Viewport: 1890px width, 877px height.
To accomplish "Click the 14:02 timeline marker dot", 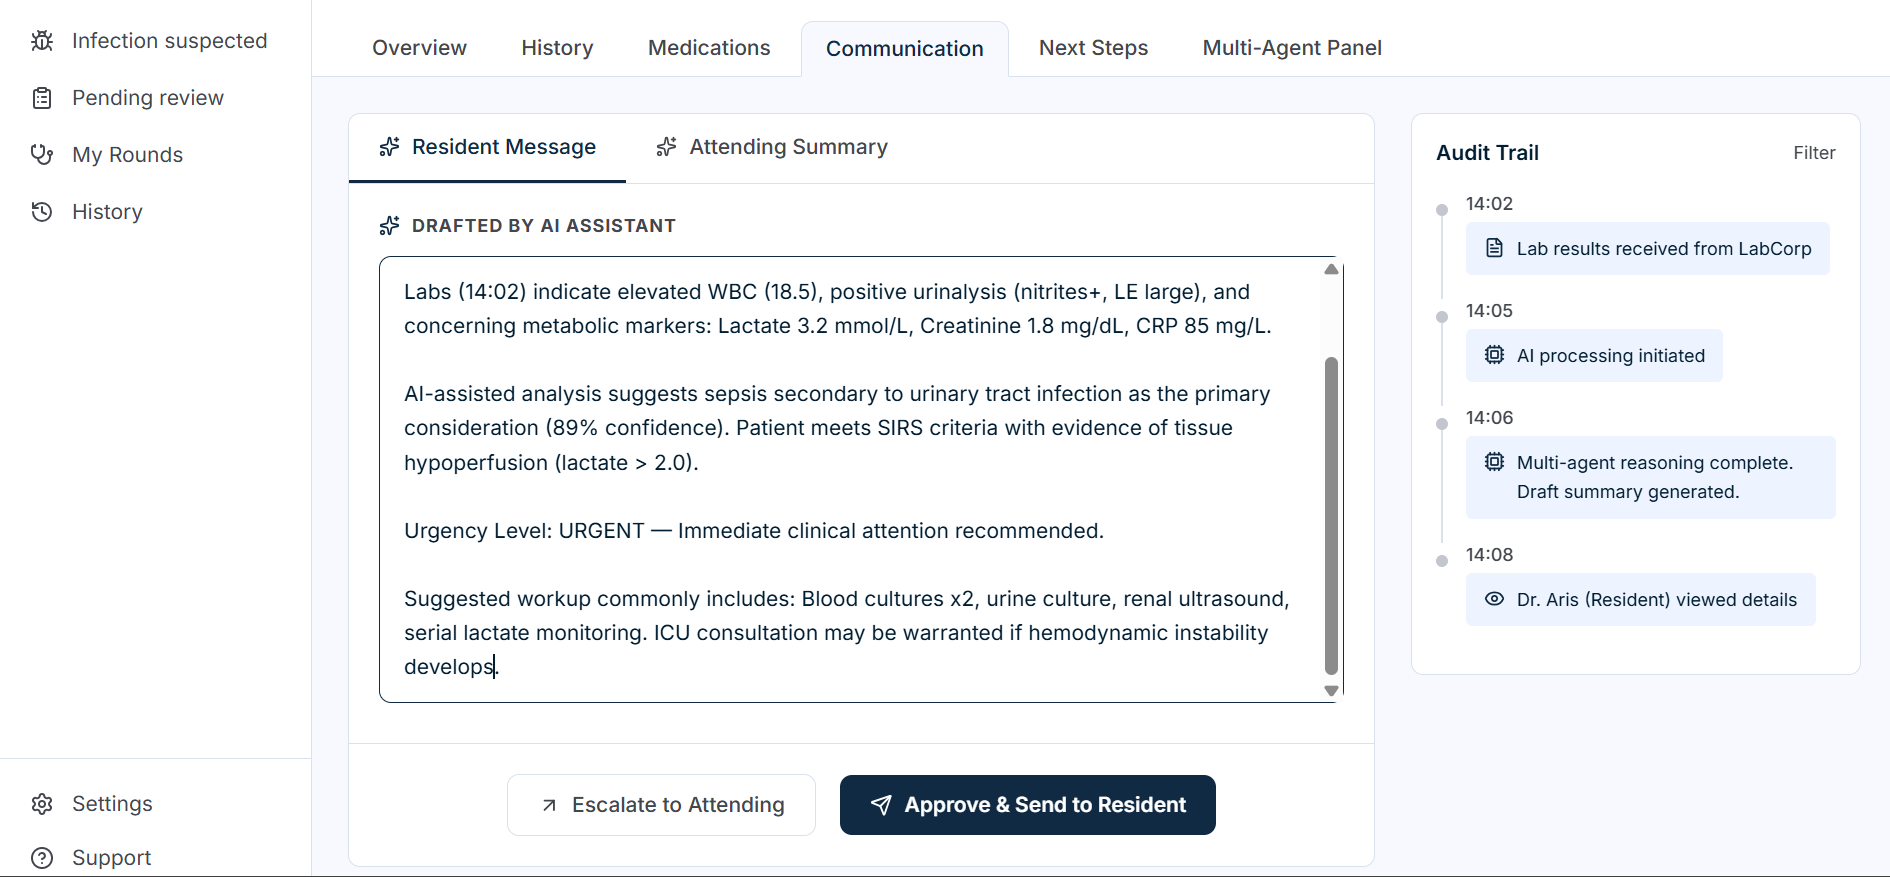I will (x=1442, y=210).
